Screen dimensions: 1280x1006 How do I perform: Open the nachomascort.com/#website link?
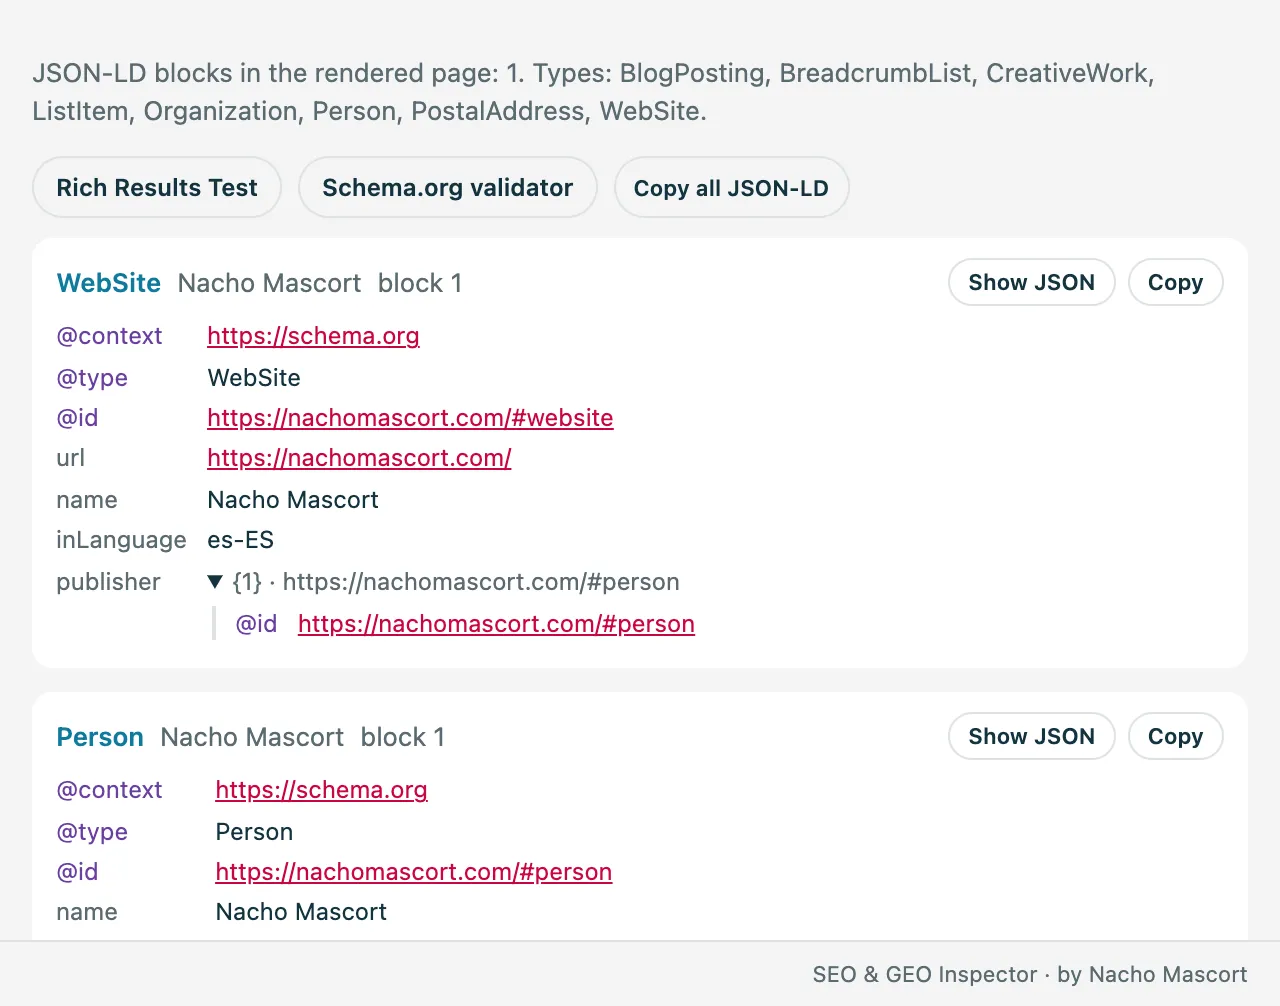coord(410,418)
